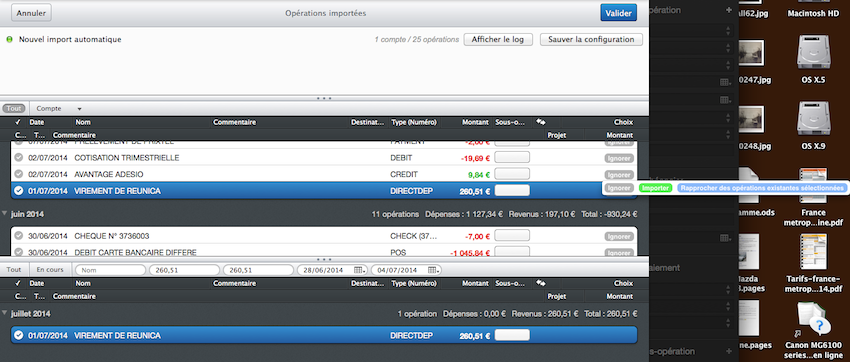This screenshot has width=850, height=362.
Task: Open calendar picker next to 04/07/2014 date
Action: pyautogui.click(x=434, y=270)
